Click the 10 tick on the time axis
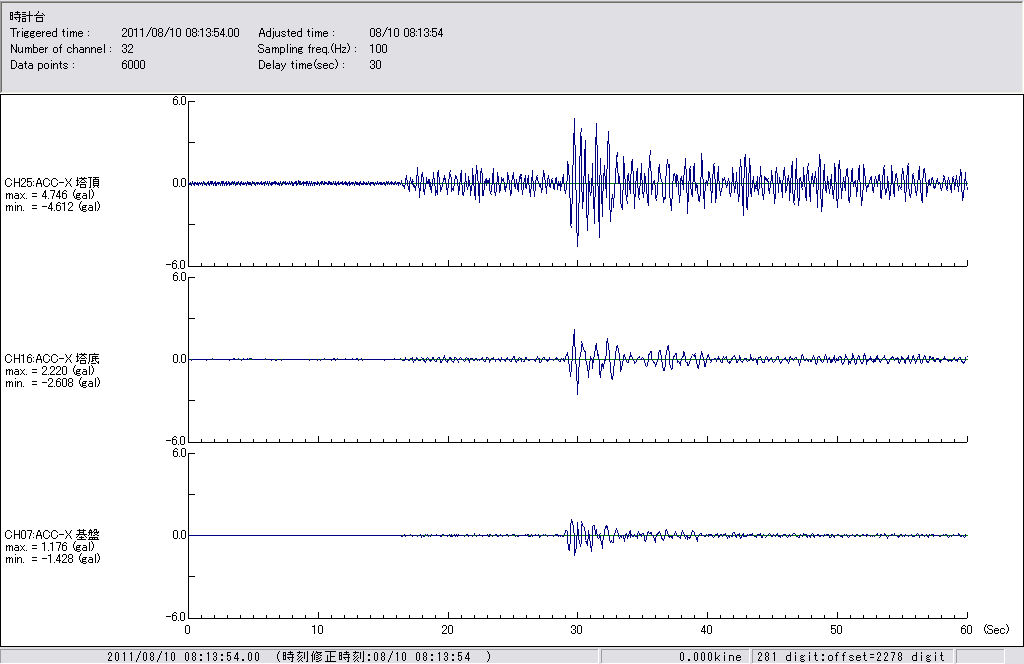Viewport: 1024px width, 664px height. pyautogui.click(x=318, y=630)
